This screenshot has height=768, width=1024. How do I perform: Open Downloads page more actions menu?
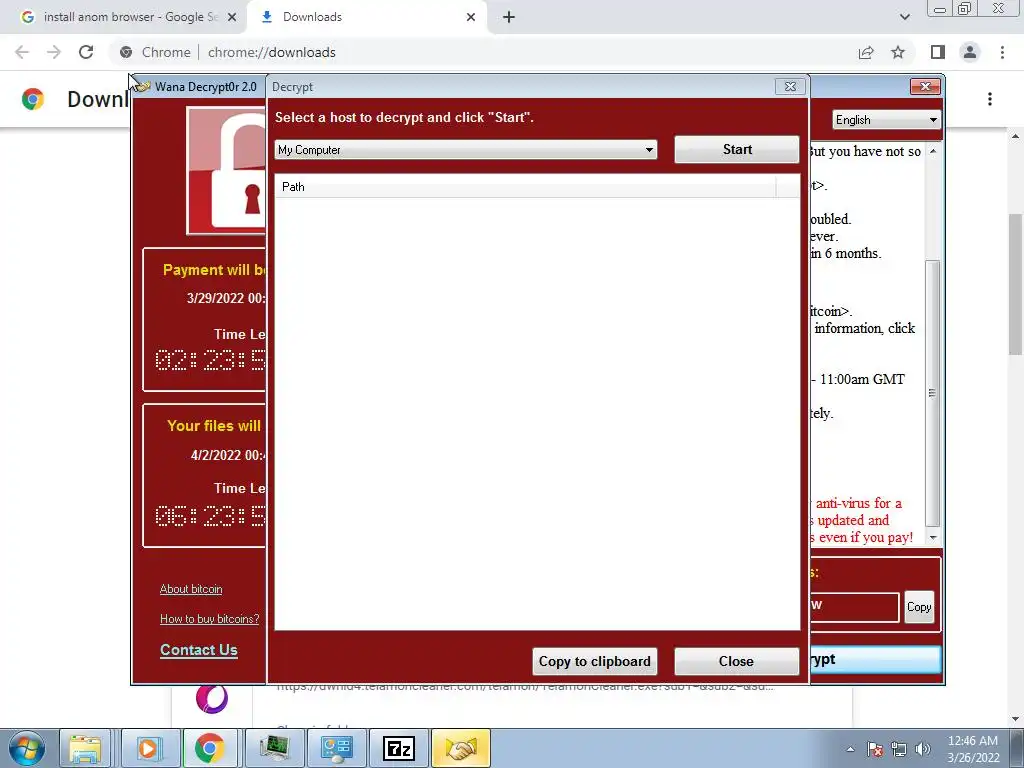click(x=990, y=99)
